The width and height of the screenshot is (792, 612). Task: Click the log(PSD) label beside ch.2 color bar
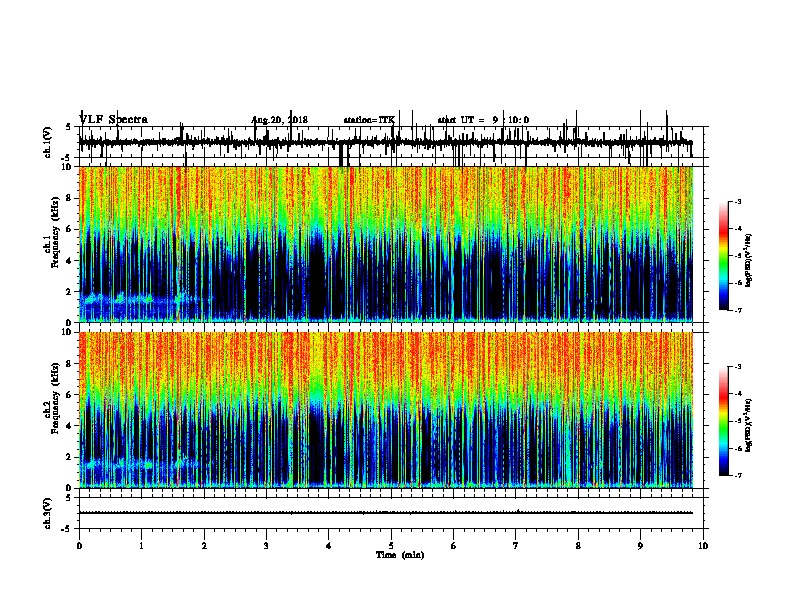749,425
